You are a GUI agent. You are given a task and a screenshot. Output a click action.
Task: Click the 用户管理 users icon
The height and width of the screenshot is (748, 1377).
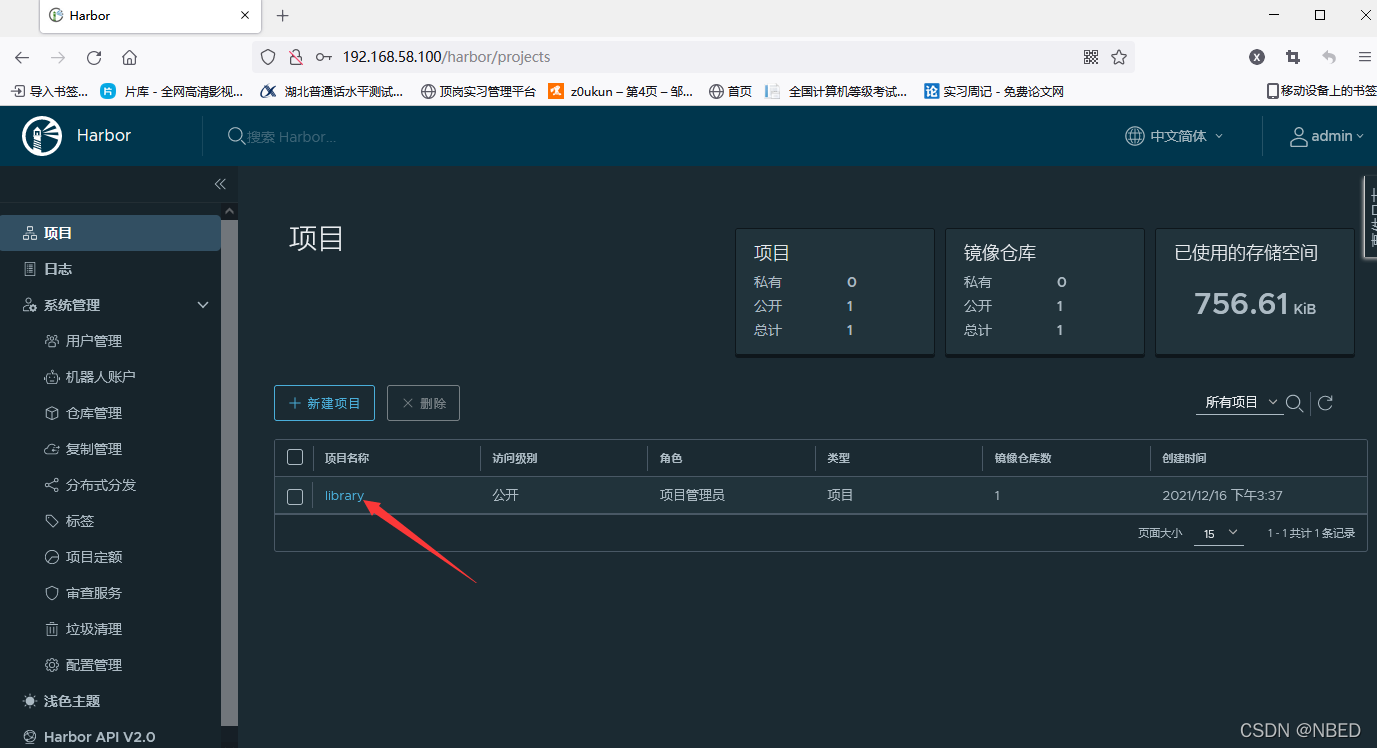pyautogui.click(x=52, y=341)
